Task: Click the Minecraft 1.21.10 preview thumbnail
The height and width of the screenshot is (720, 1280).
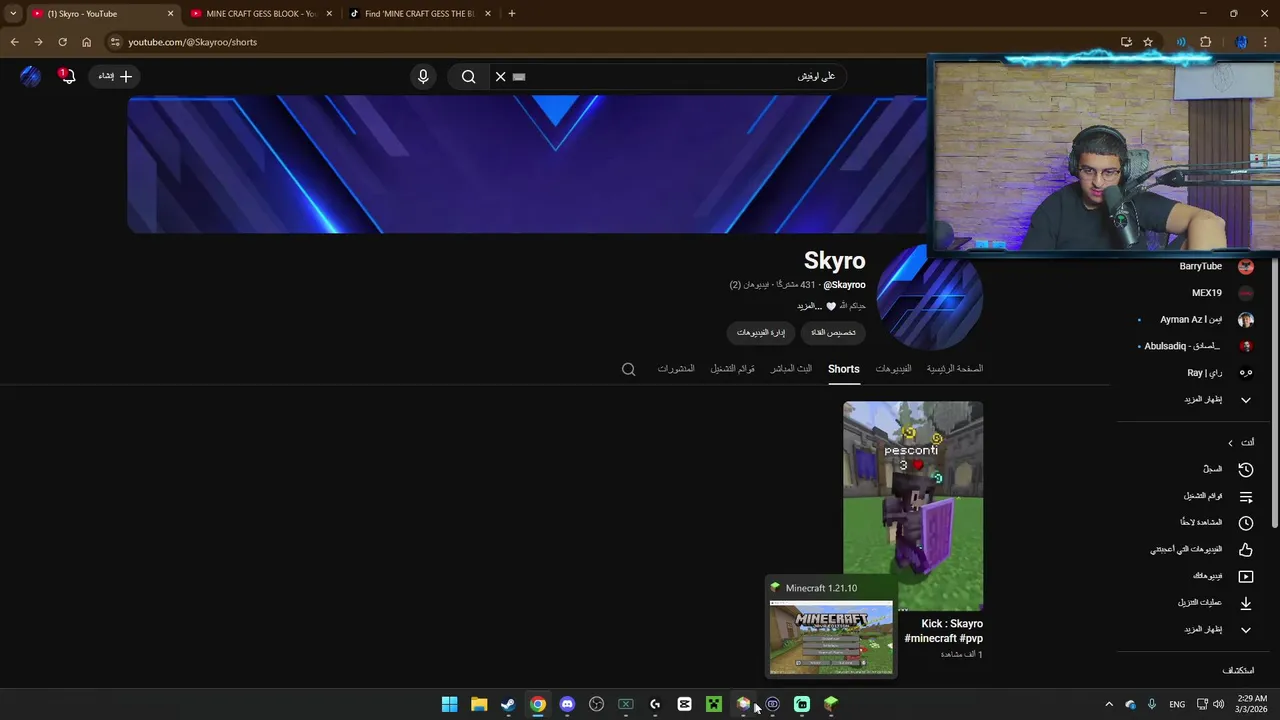Action: point(831,638)
